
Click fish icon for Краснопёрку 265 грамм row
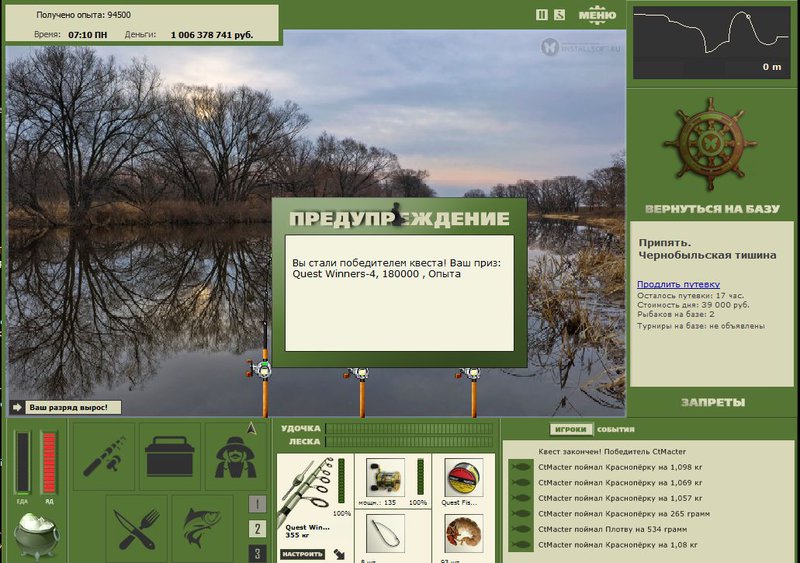pos(521,513)
